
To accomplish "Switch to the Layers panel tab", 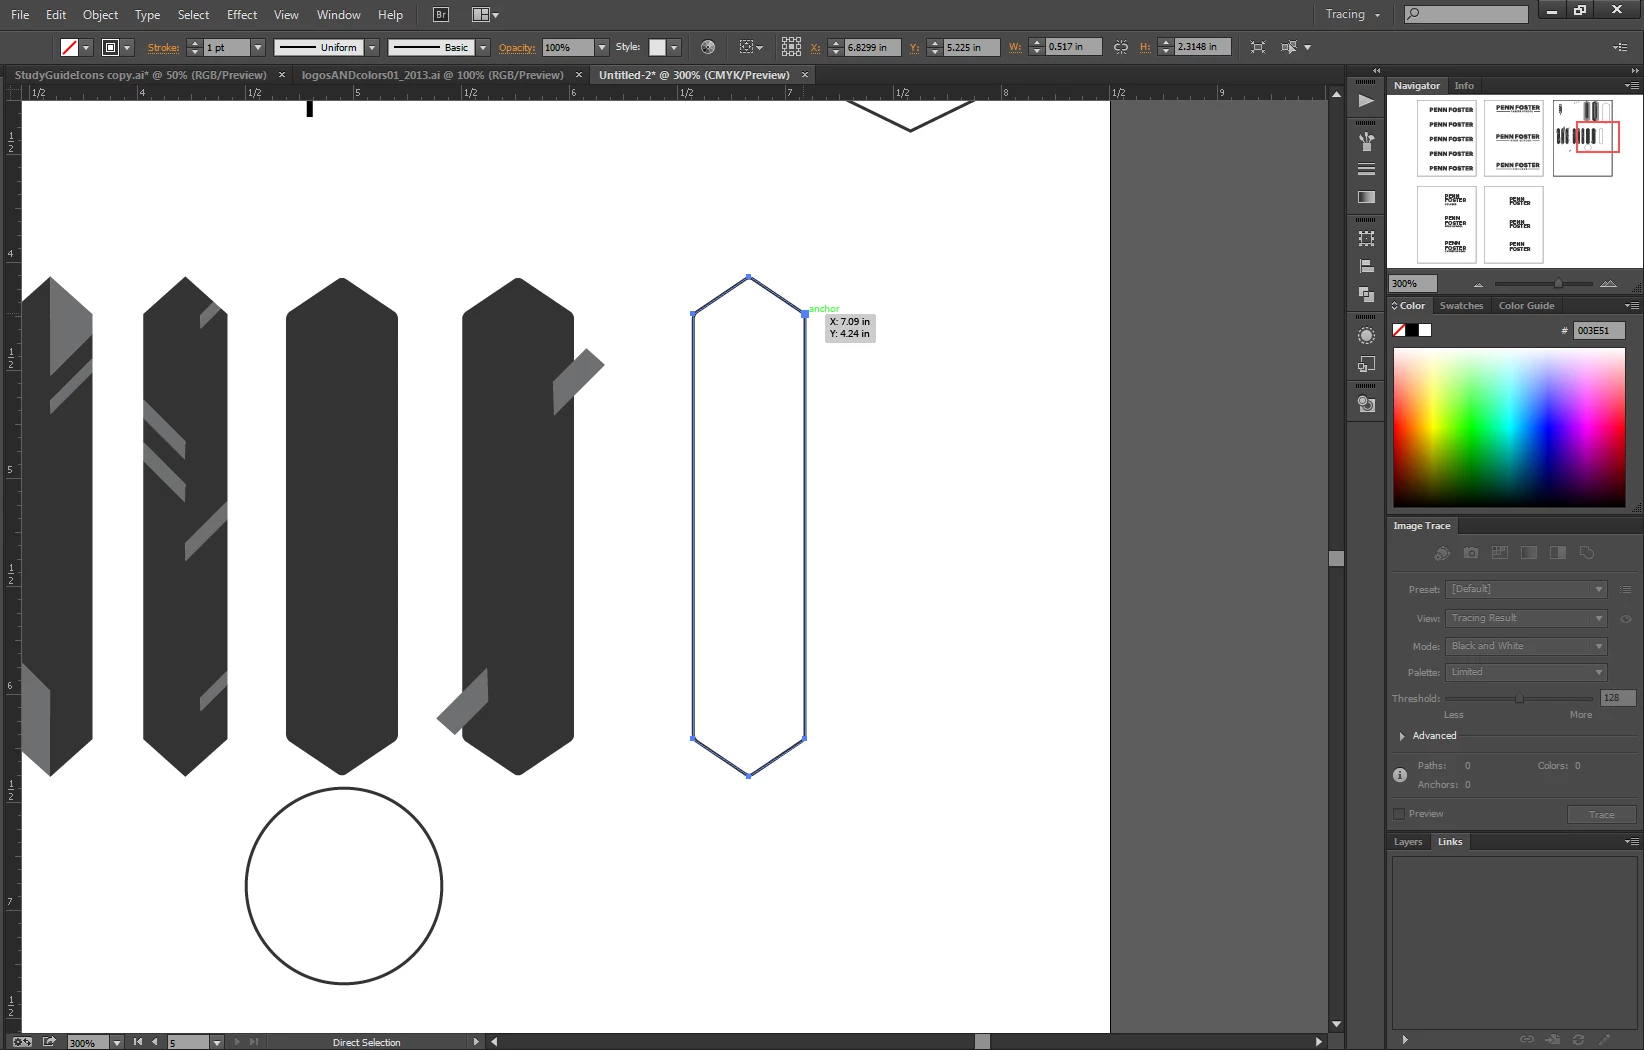I will [1408, 842].
